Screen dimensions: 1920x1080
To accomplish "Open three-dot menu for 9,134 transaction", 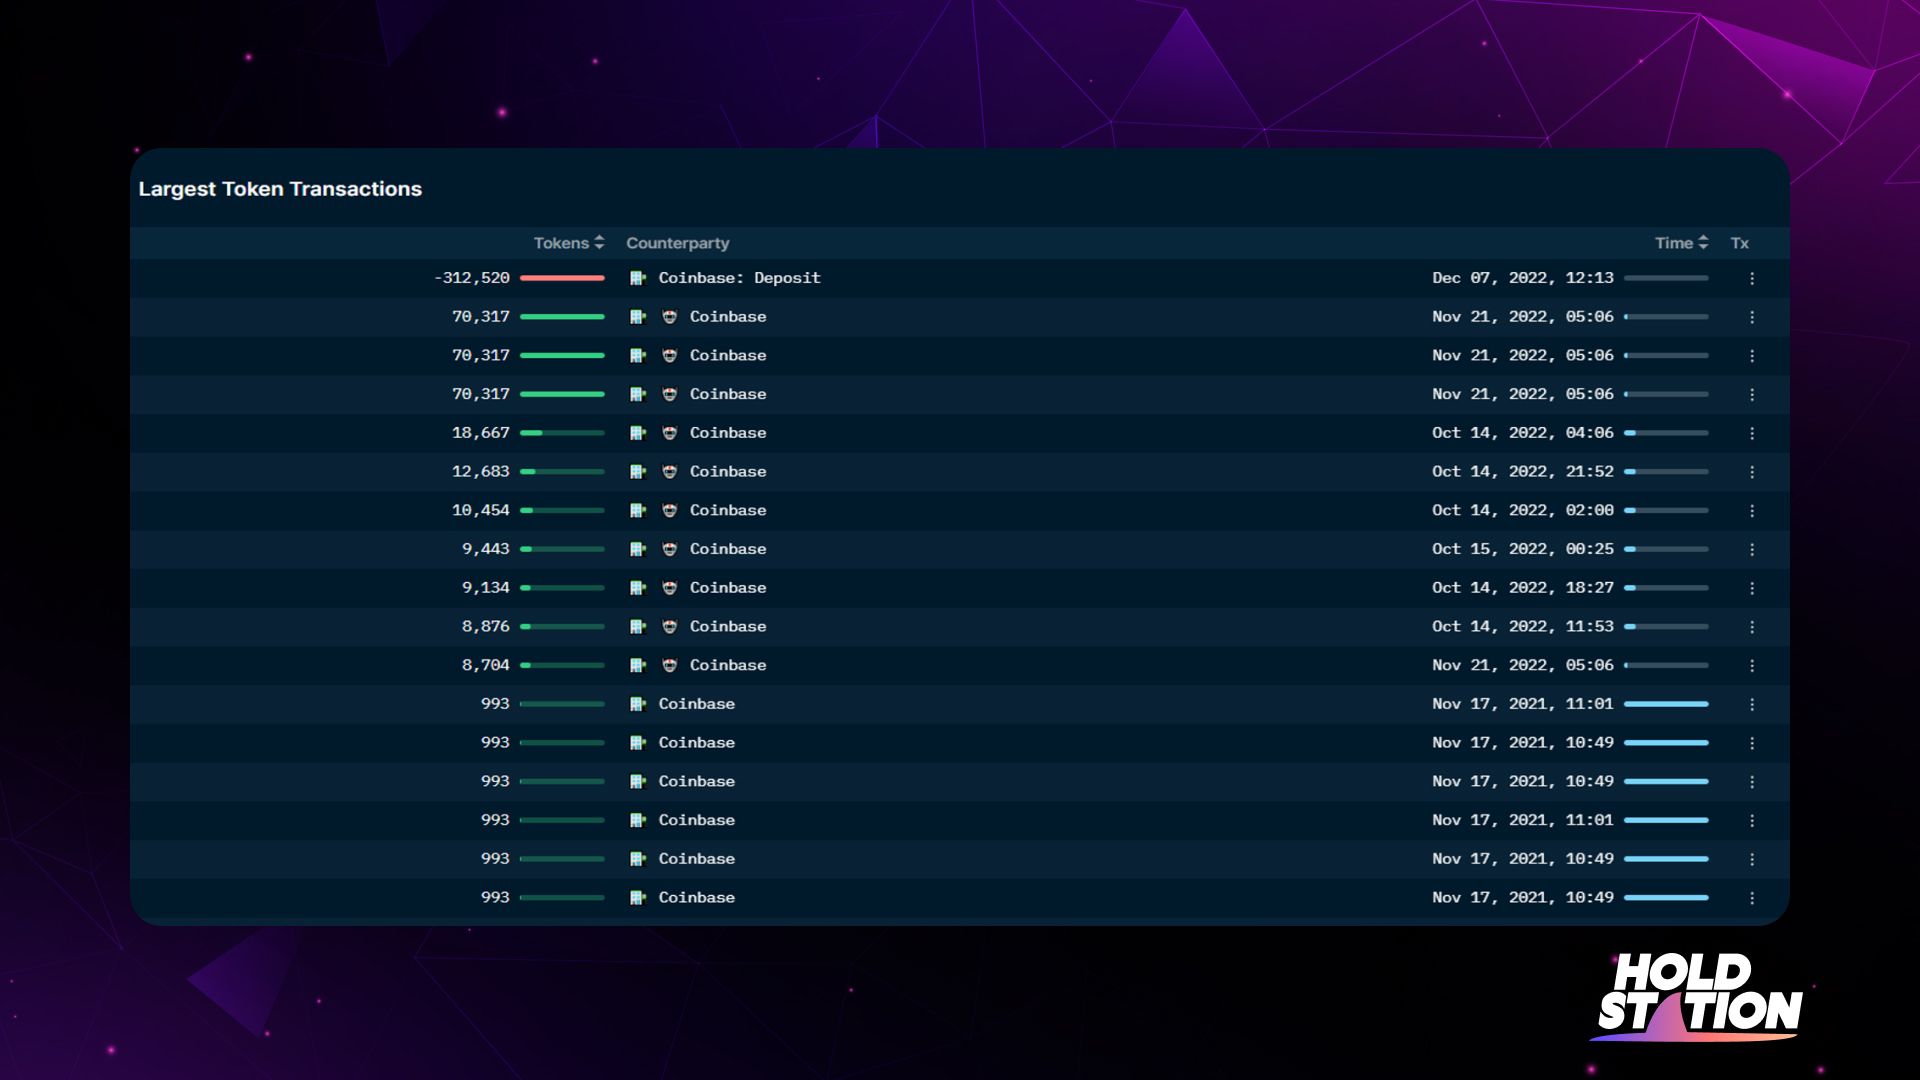I will [x=1752, y=589].
